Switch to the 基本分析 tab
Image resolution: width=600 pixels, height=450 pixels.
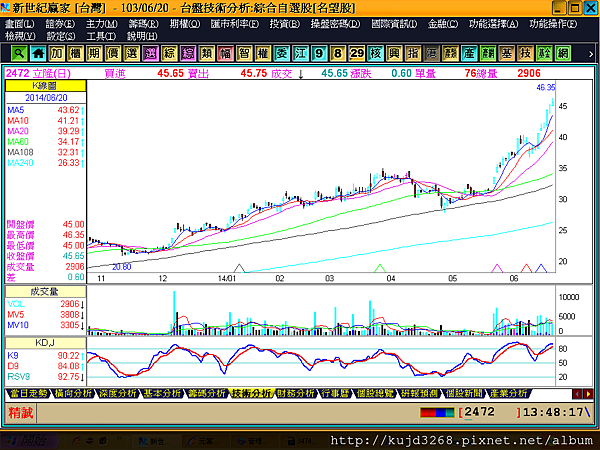click(162, 393)
